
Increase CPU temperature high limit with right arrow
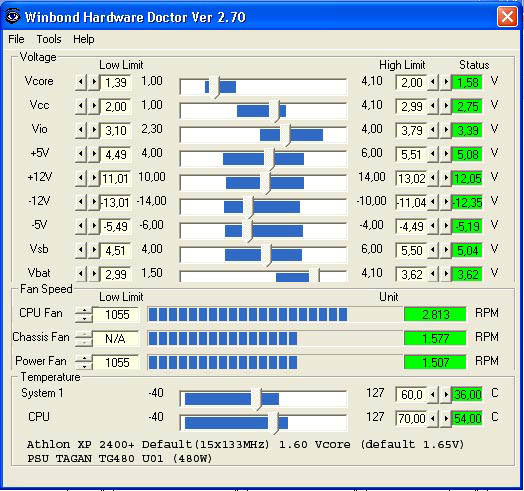pyautogui.click(x=446, y=418)
